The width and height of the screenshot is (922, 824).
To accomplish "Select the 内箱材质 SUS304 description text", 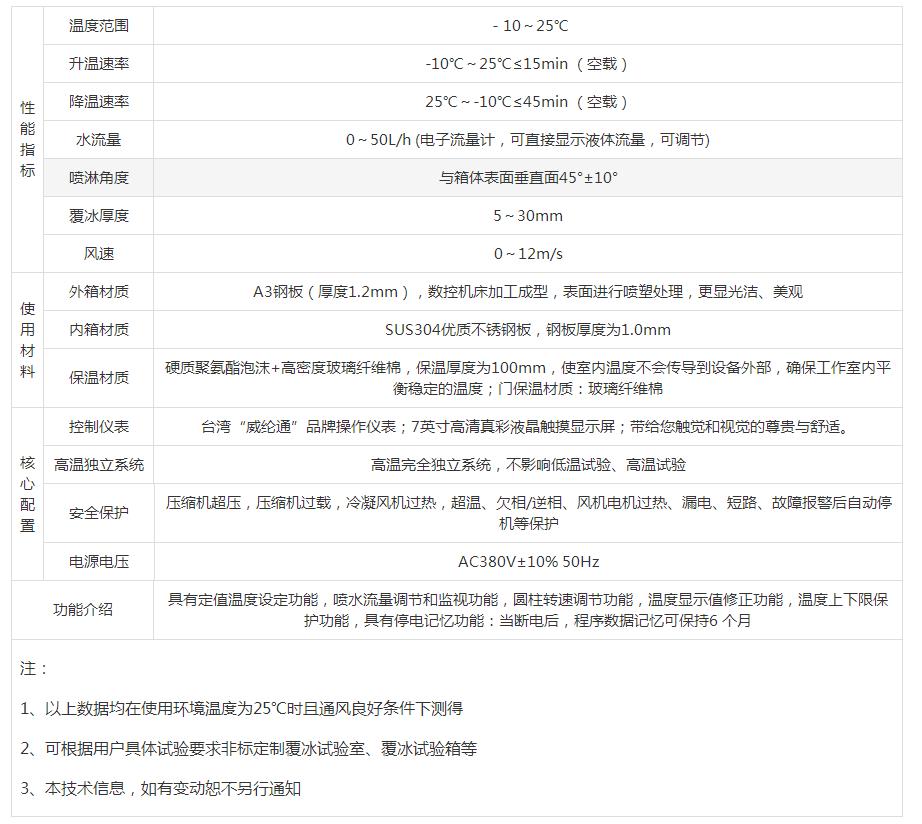I will [527, 330].
